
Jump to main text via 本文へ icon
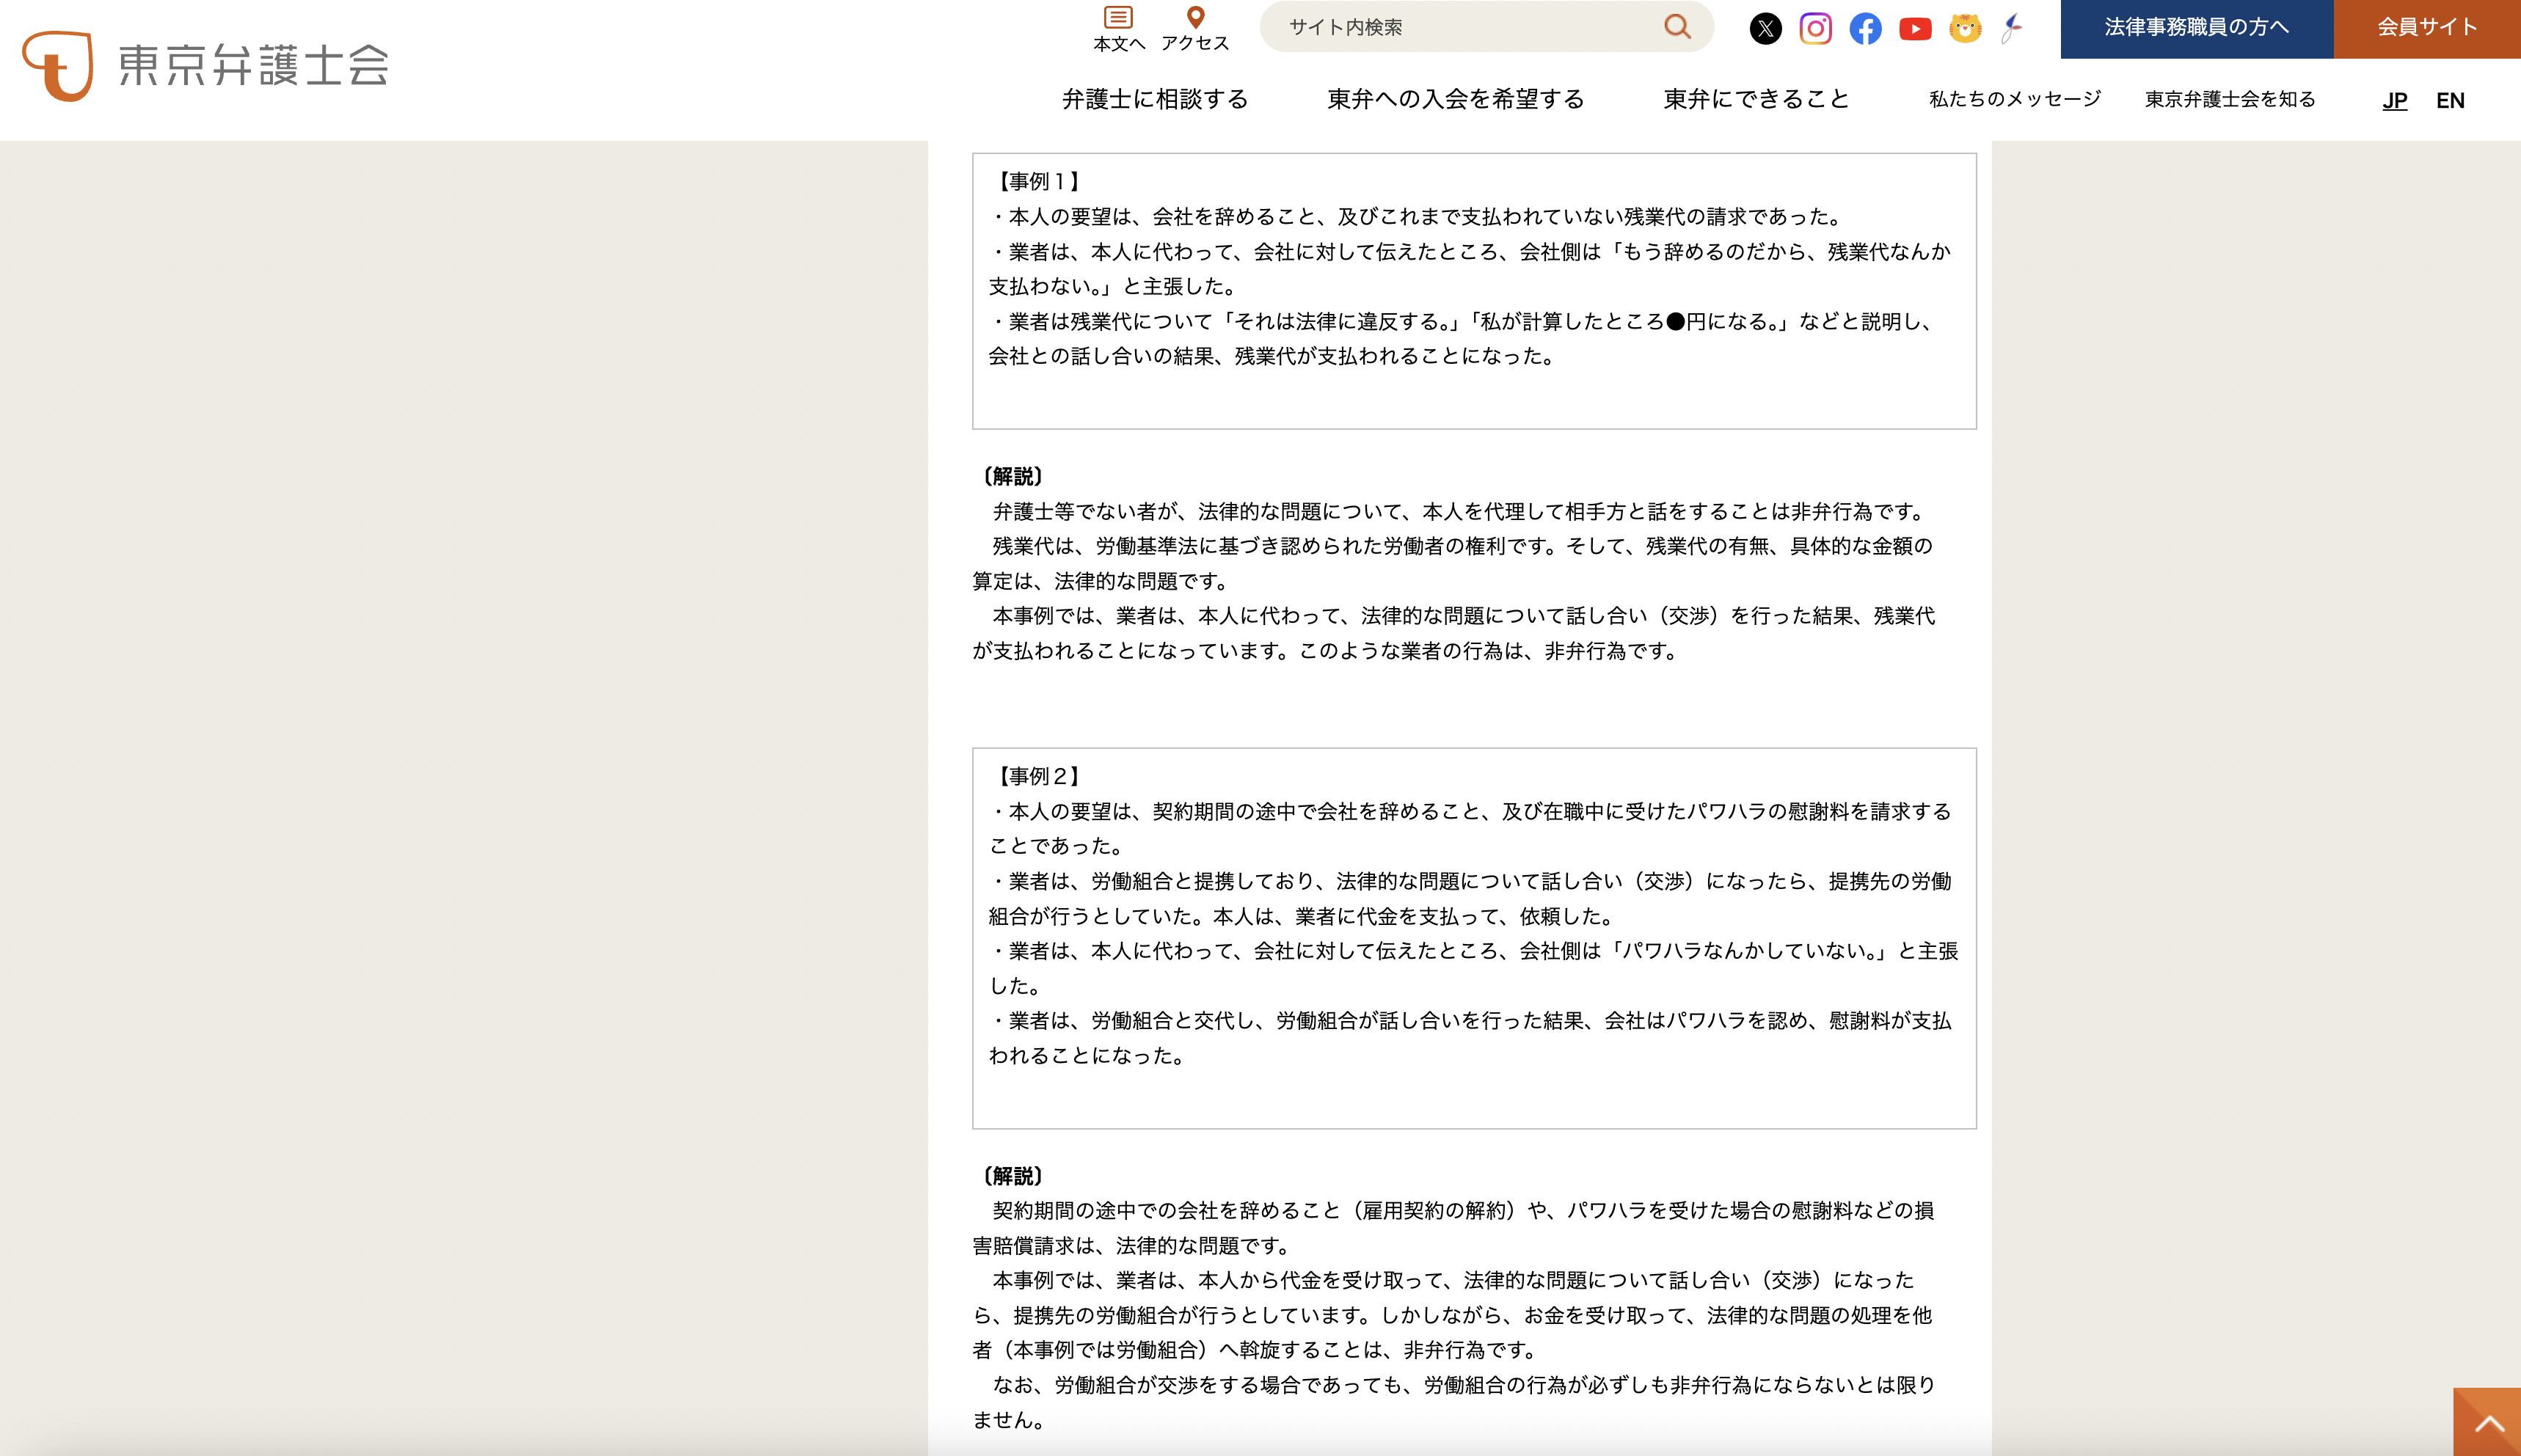click(1118, 29)
